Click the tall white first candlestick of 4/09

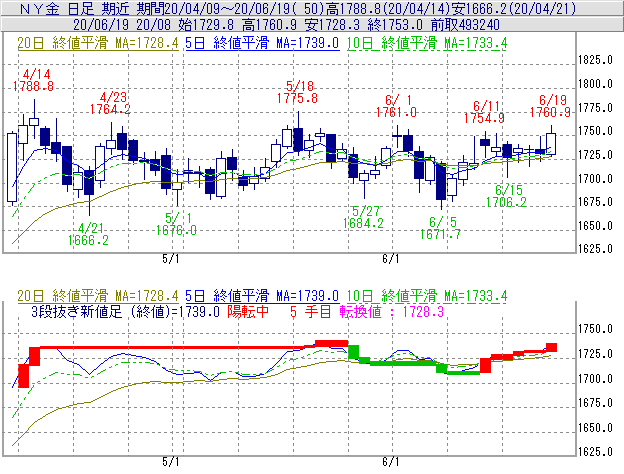[x=12, y=168]
